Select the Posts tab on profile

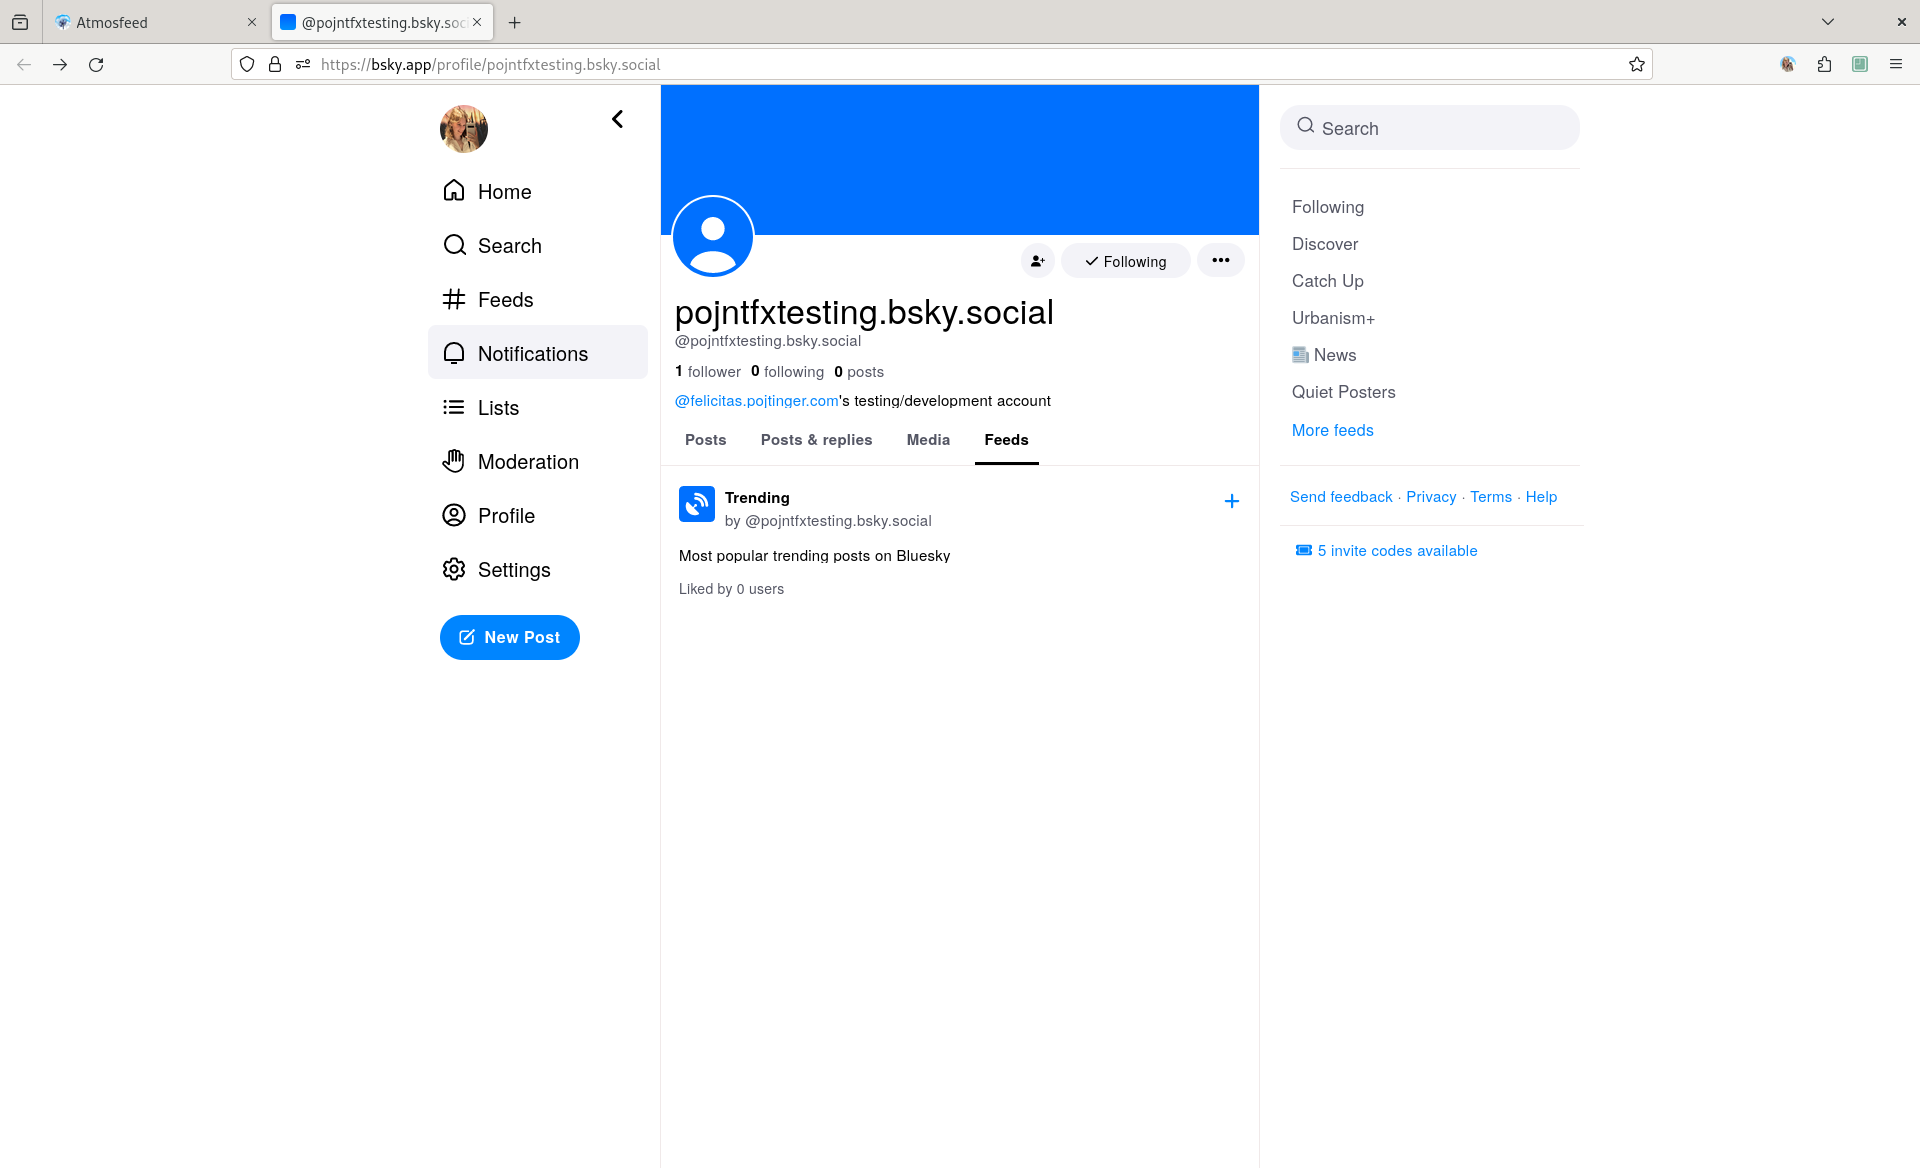705,439
